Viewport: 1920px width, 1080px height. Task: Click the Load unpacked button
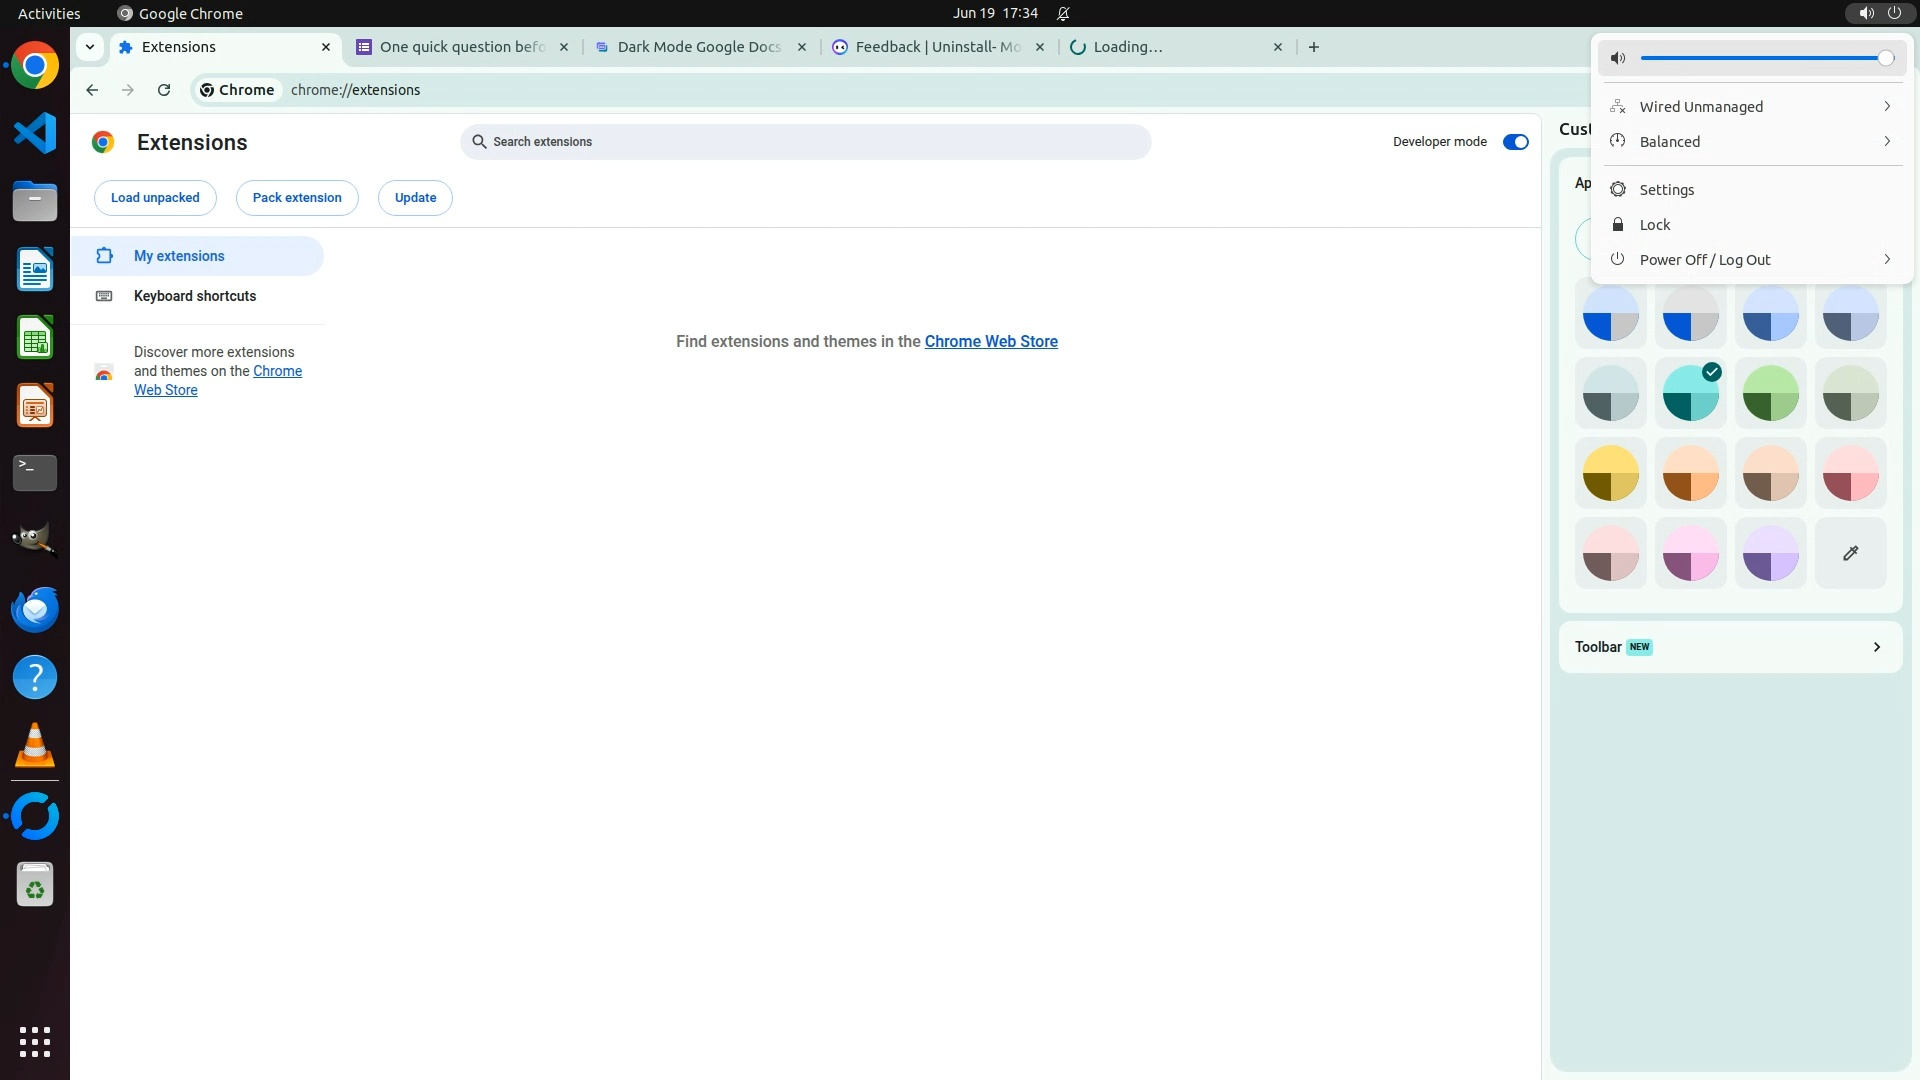click(x=155, y=198)
